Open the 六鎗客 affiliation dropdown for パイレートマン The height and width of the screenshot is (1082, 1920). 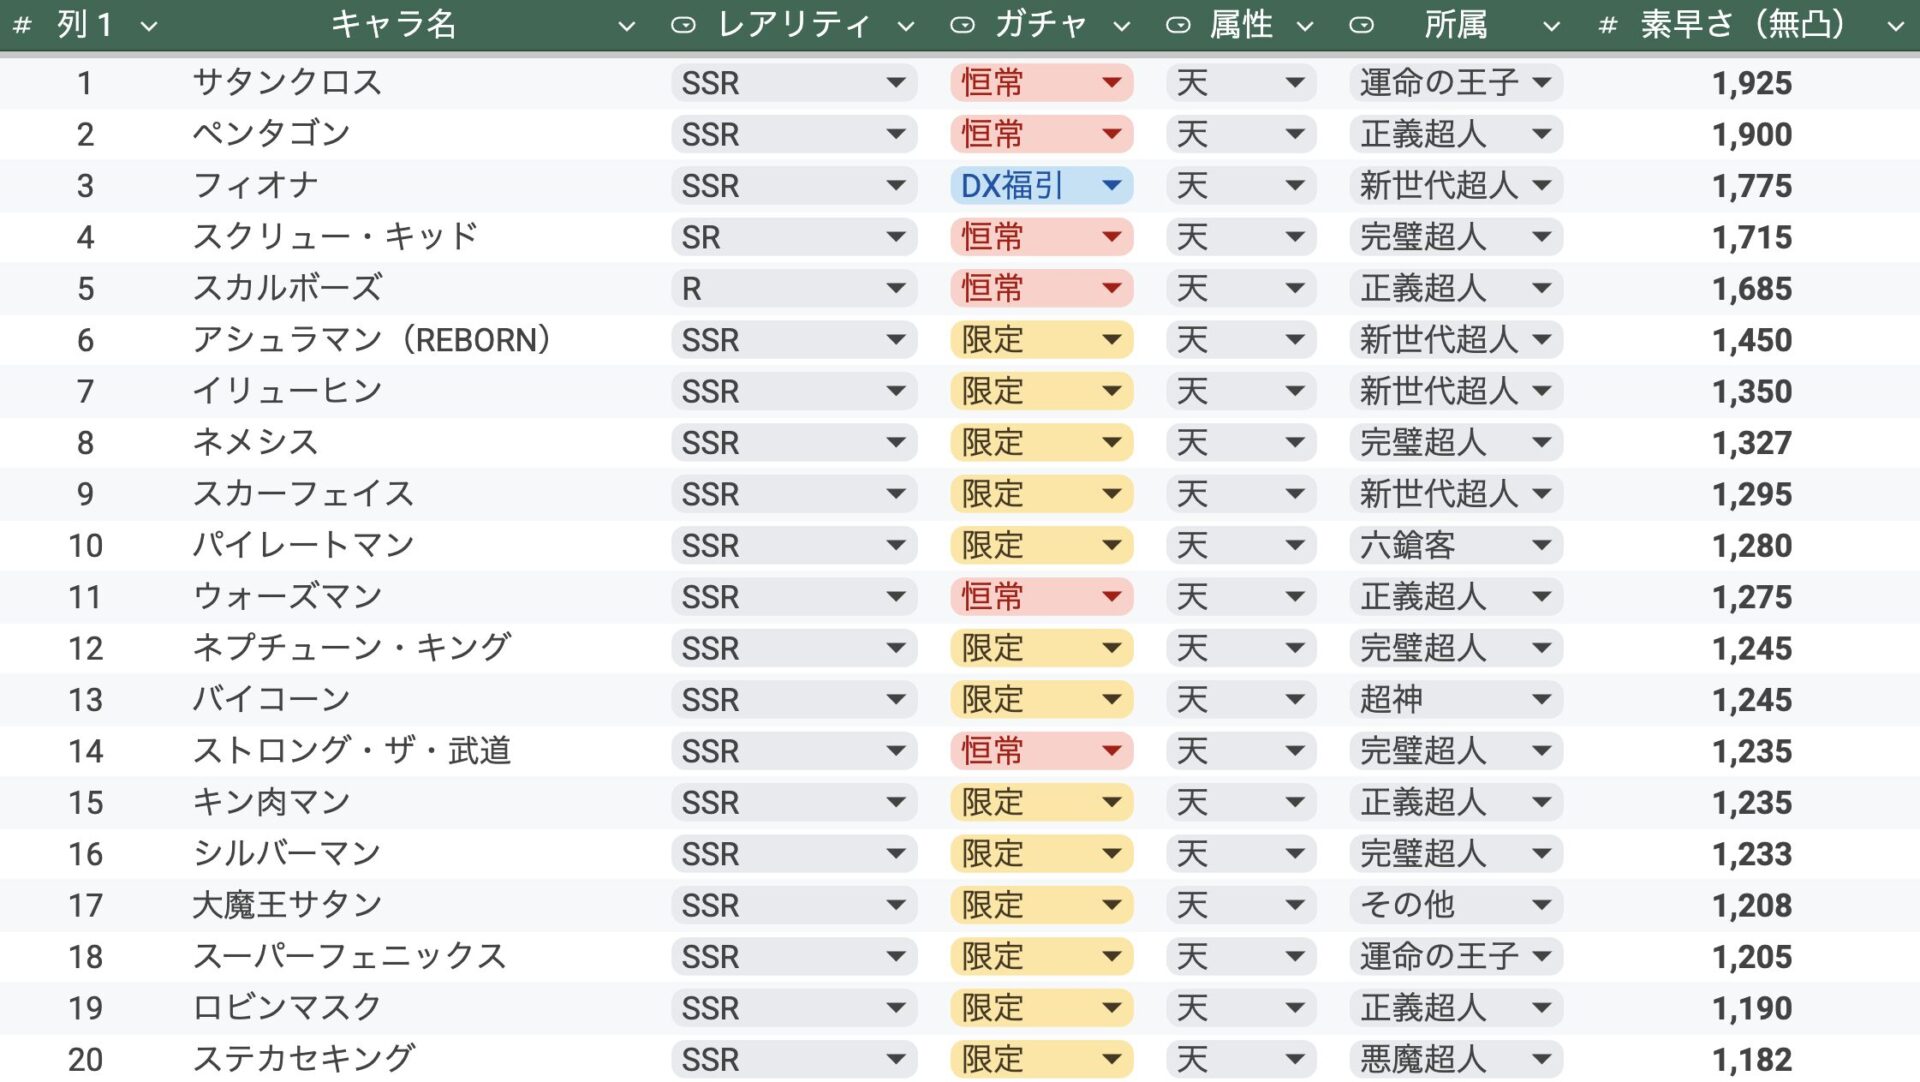click(x=1455, y=545)
